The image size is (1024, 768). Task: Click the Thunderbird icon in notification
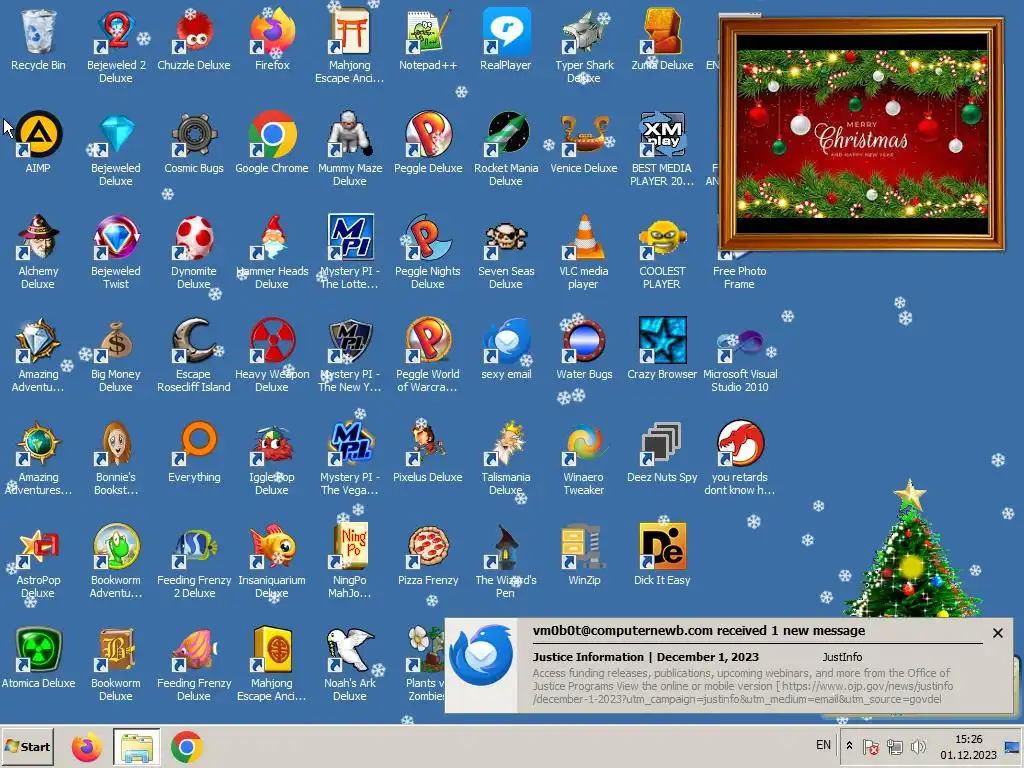(x=482, y=655)
